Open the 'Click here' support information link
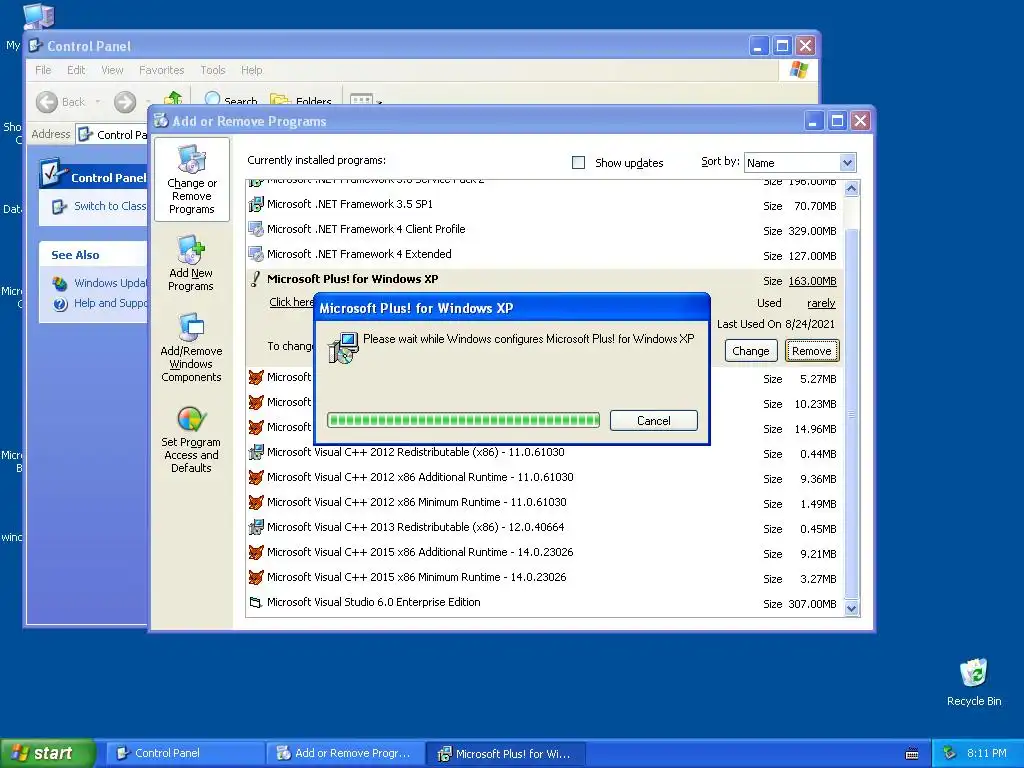The height and width of the screenshot is (768, 1024). [291, 302]
